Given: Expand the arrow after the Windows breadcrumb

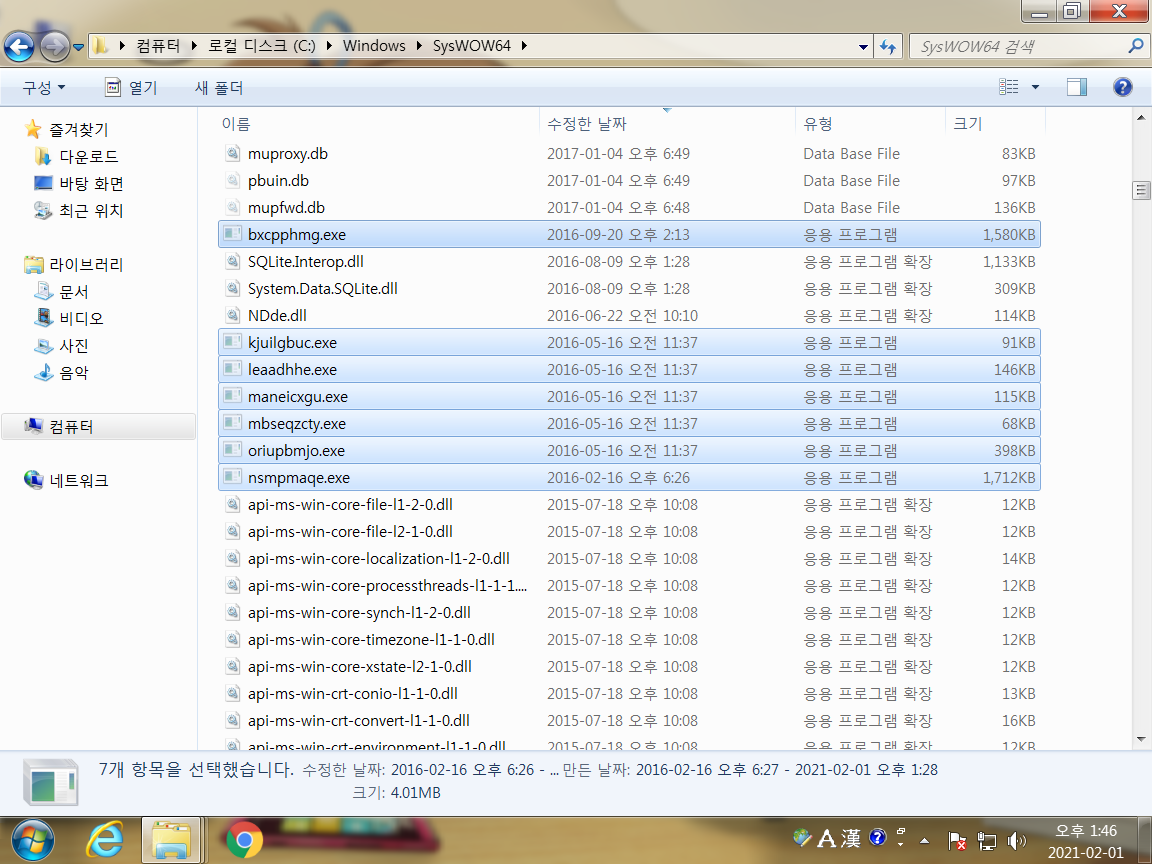Looking at the screenshot, I should click(419, 46).
